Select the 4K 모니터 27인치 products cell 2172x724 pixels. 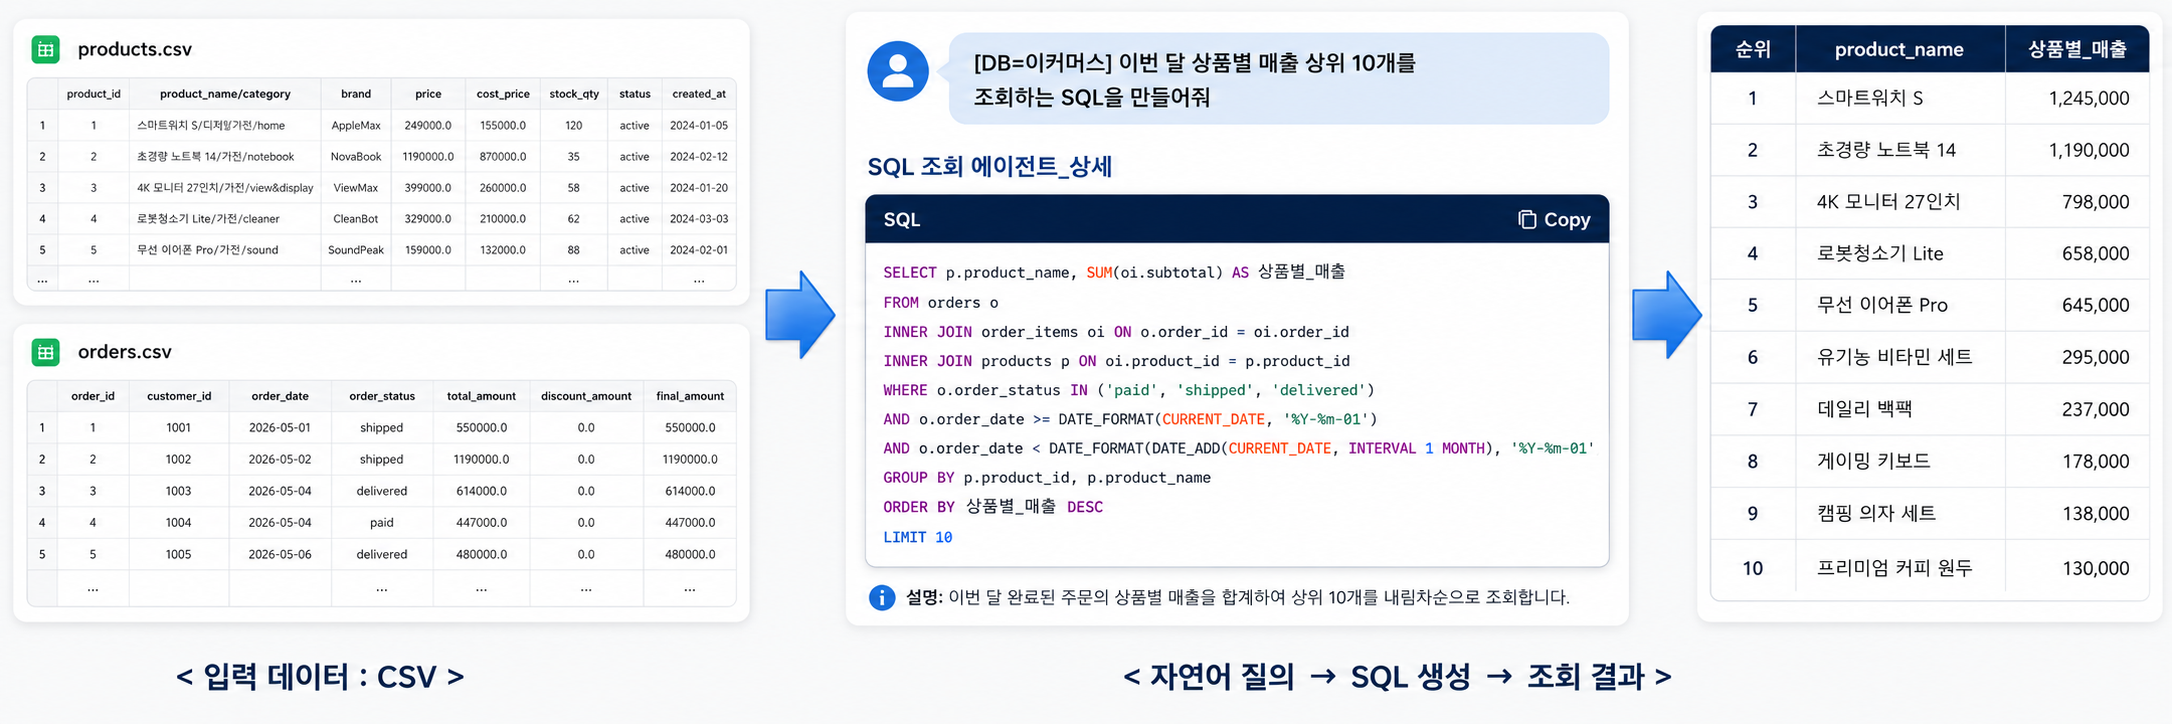[225, 188]
